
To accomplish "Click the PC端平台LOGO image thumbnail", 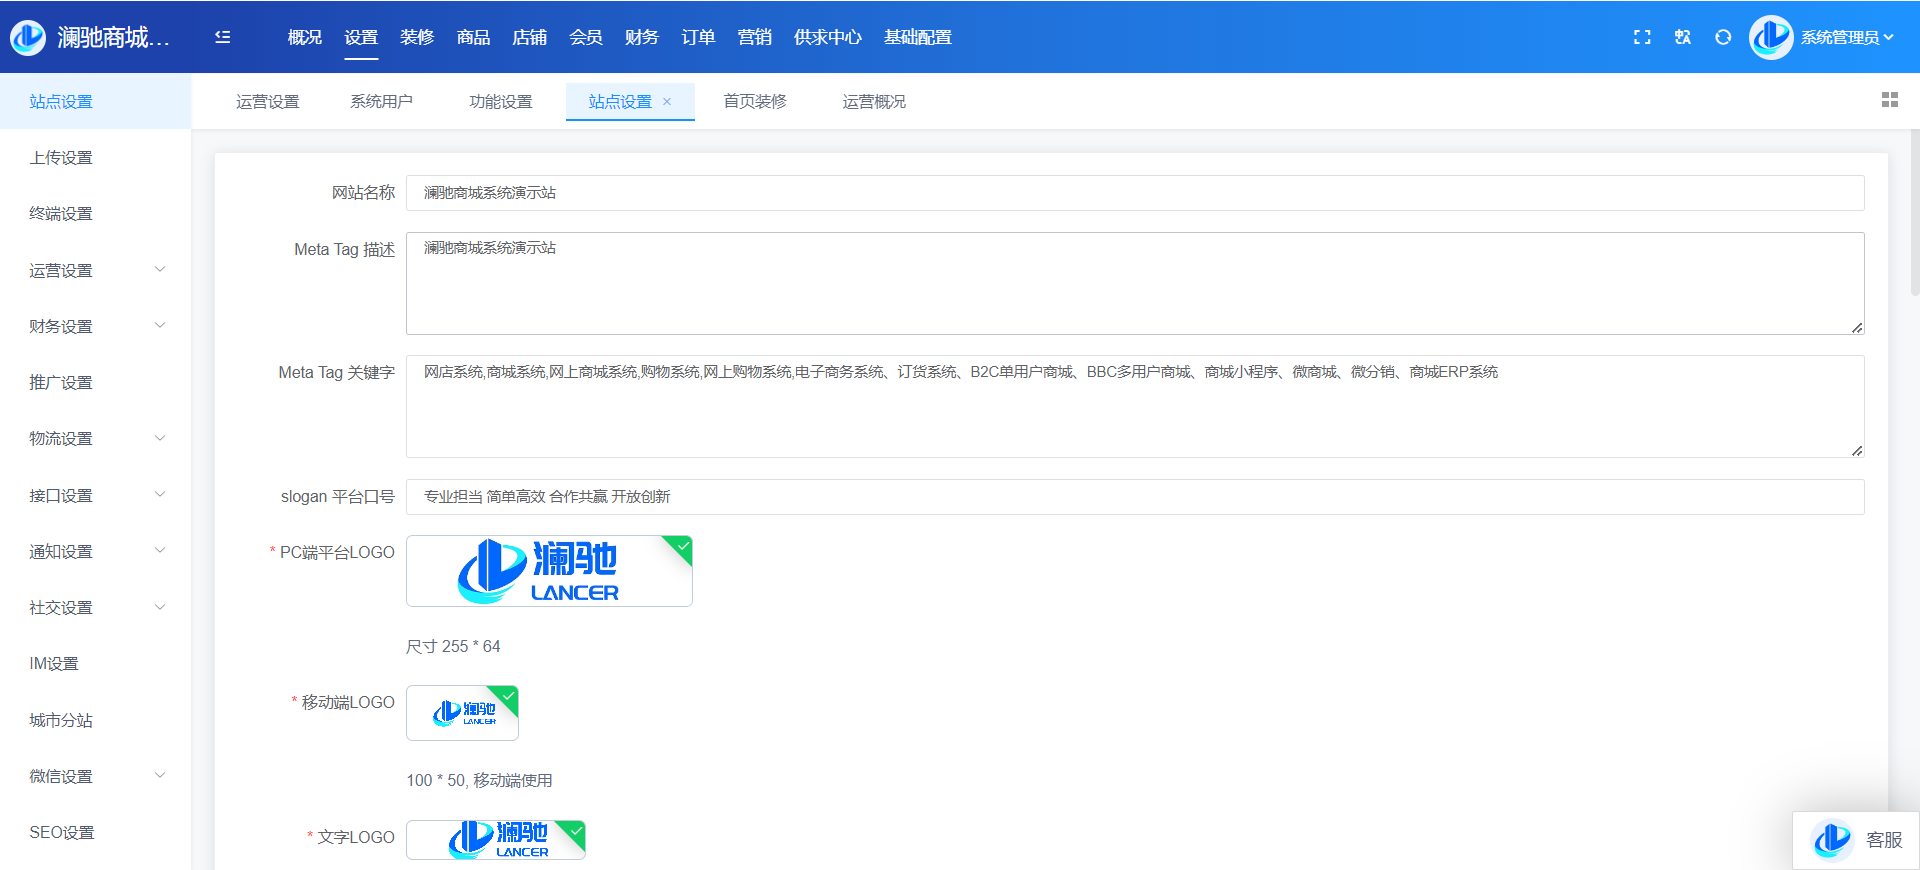I will point(549,571).
